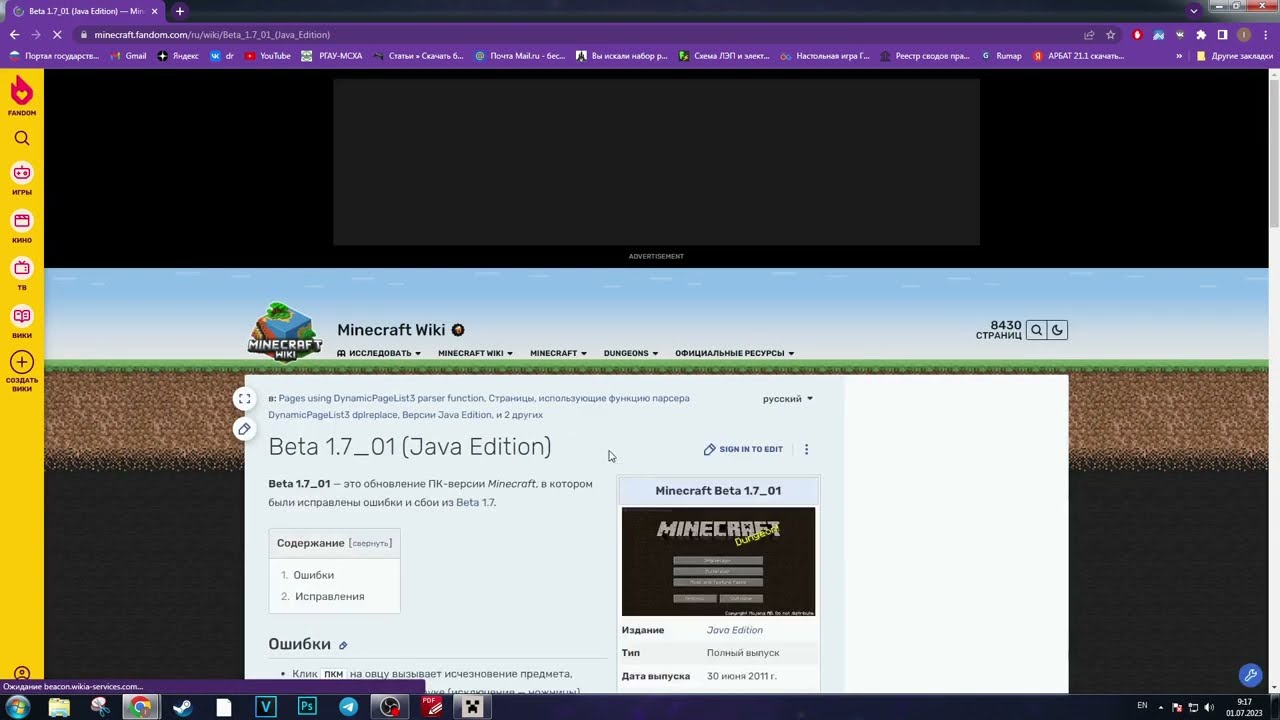
Task: Open the РГАУ-МСХА bookmark
Action: [332, 56]
